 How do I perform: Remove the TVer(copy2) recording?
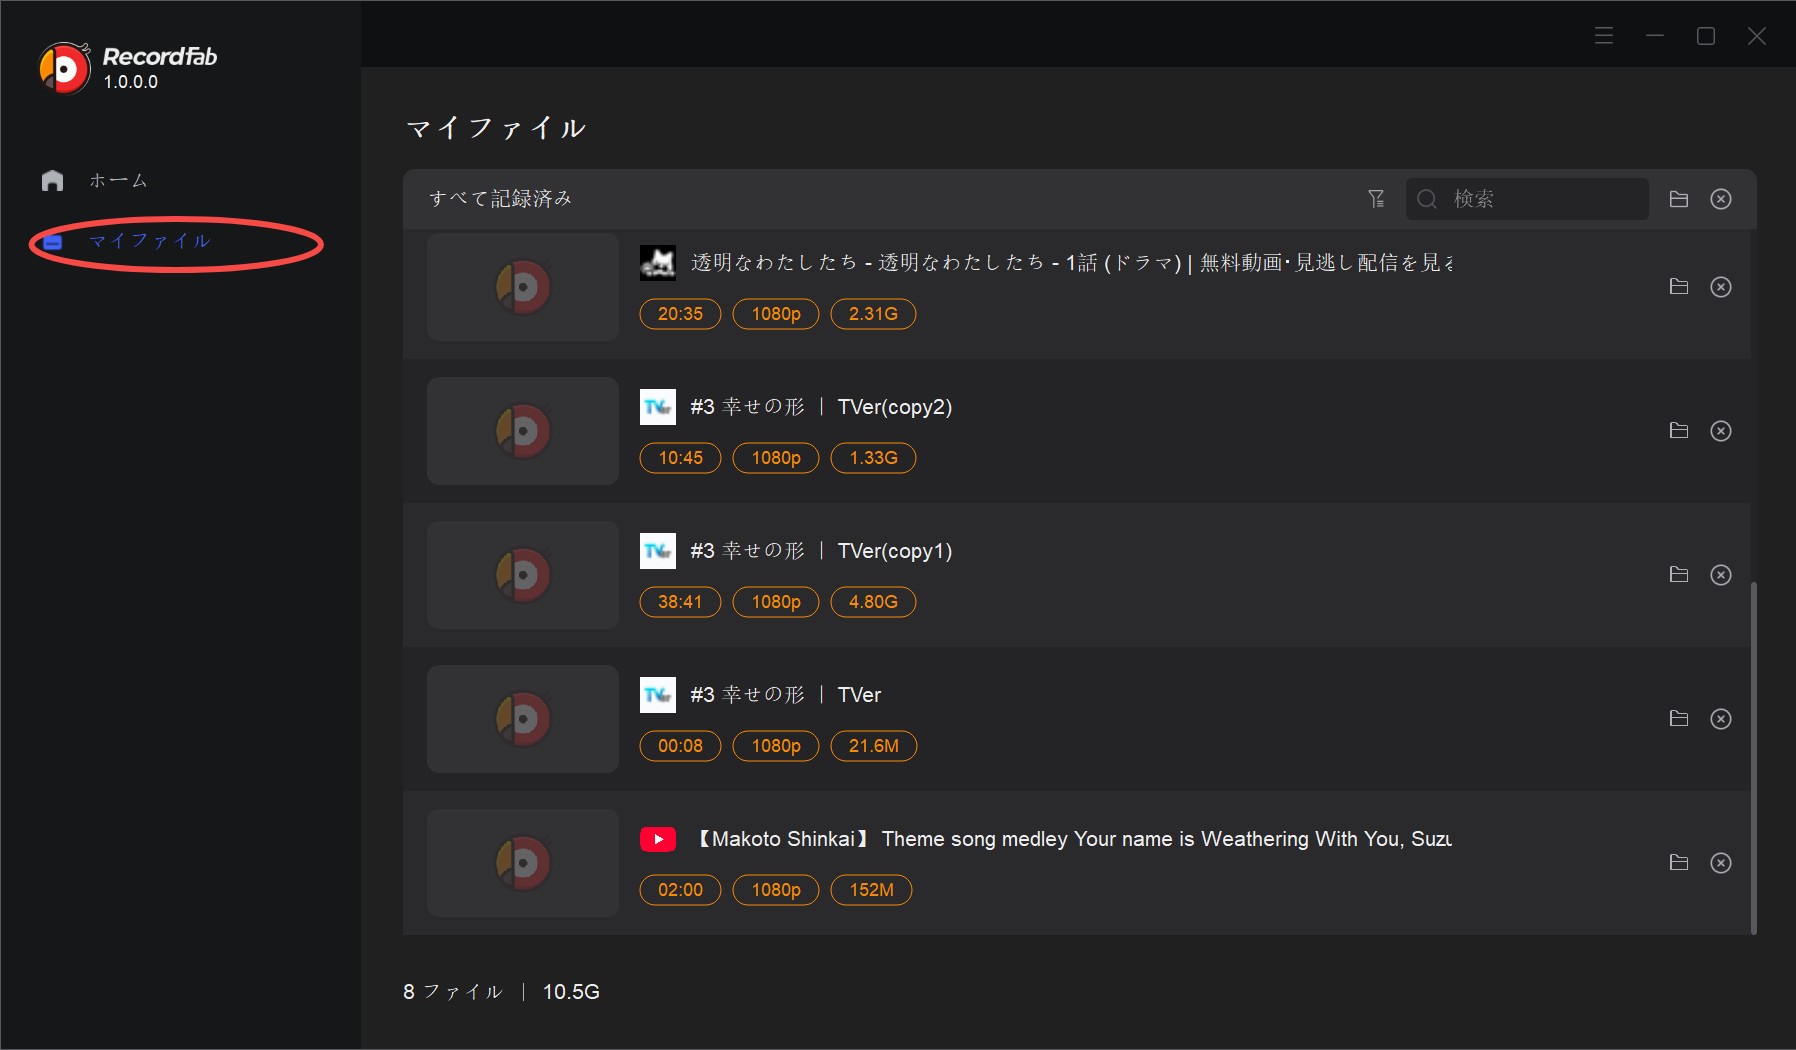(x=1721, y=431)
